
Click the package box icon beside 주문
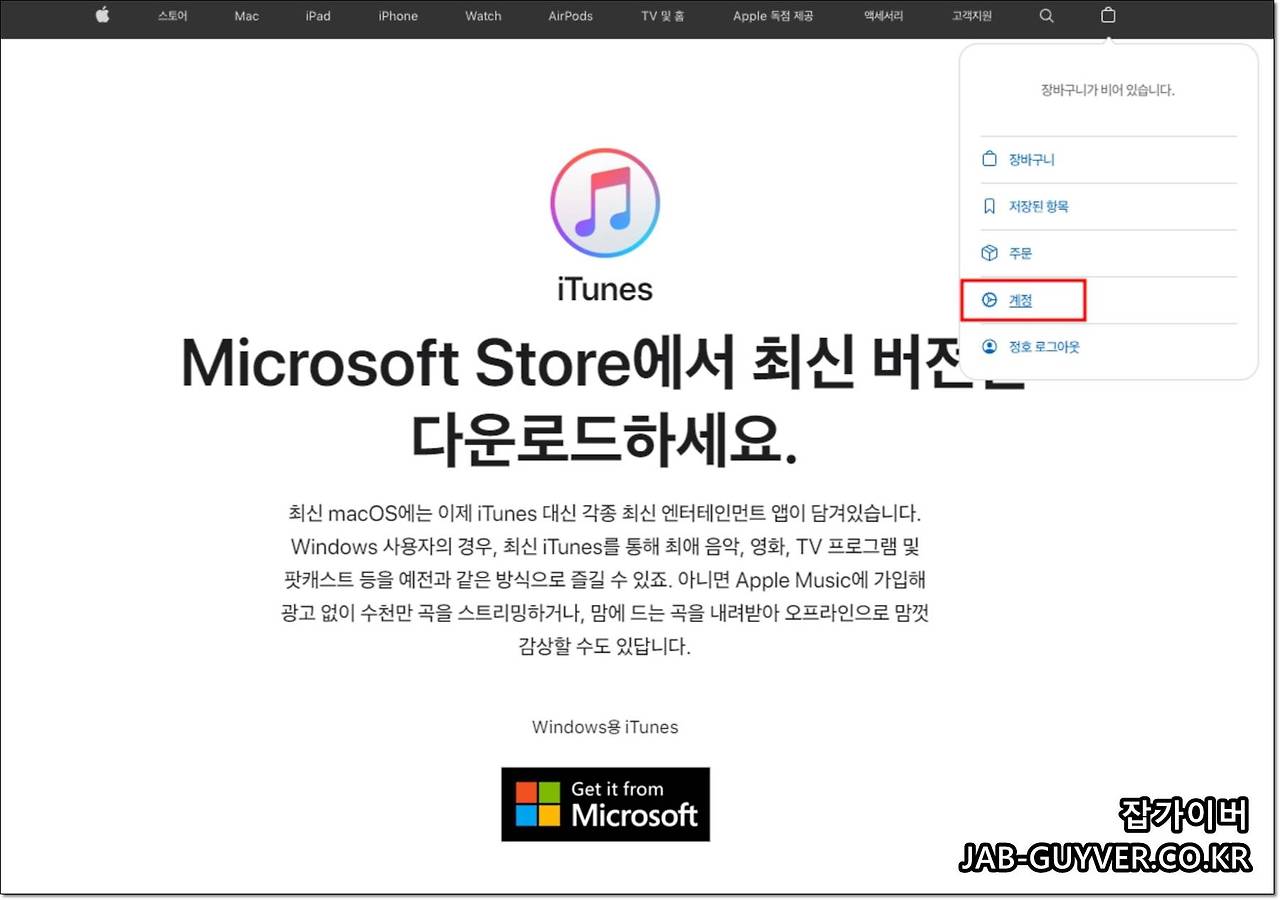pyautogui.click(x=988, y=252)
